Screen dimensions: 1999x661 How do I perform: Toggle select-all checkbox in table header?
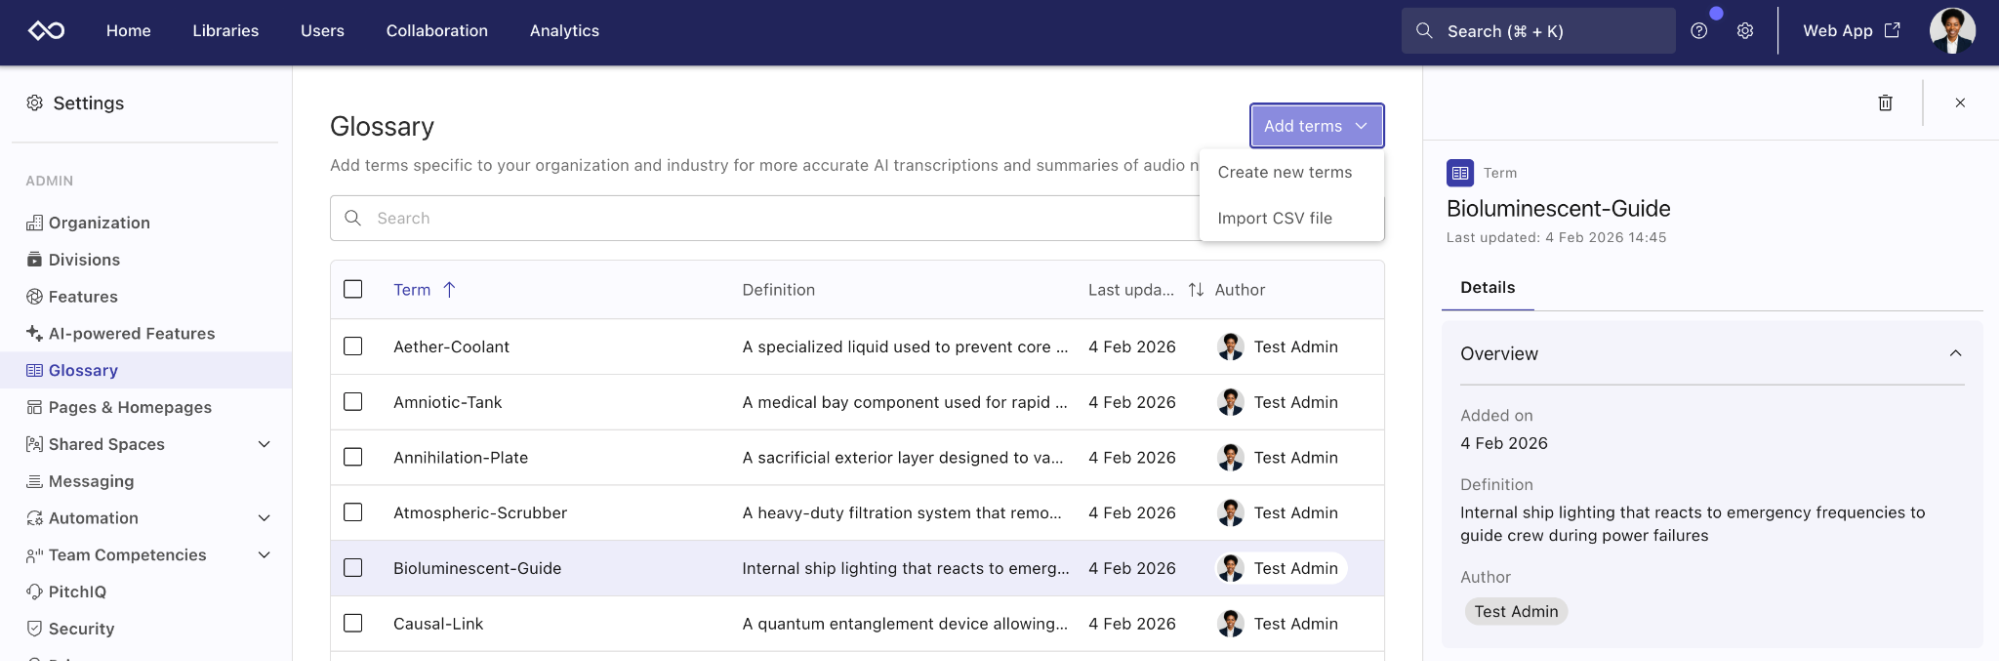(x=353, y=289)
